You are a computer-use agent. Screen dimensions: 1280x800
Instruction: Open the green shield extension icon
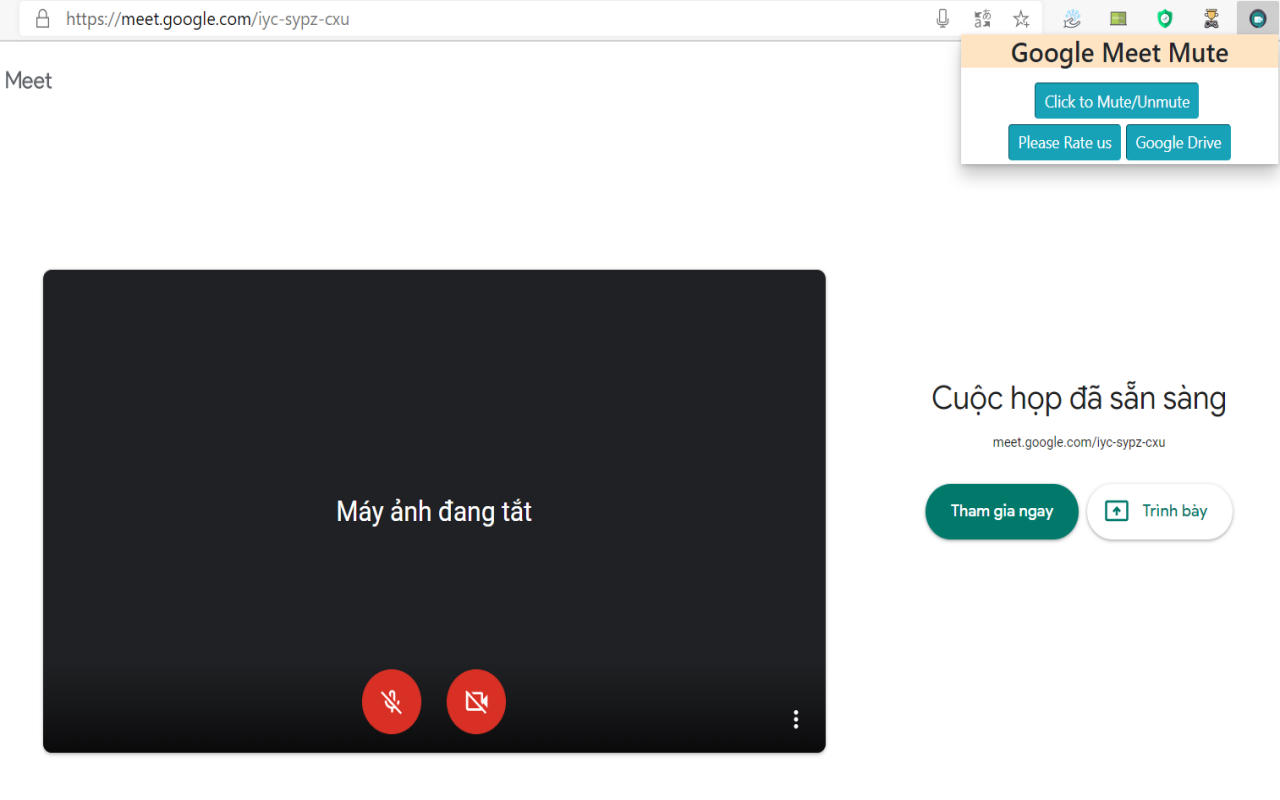pos(1165,18)
